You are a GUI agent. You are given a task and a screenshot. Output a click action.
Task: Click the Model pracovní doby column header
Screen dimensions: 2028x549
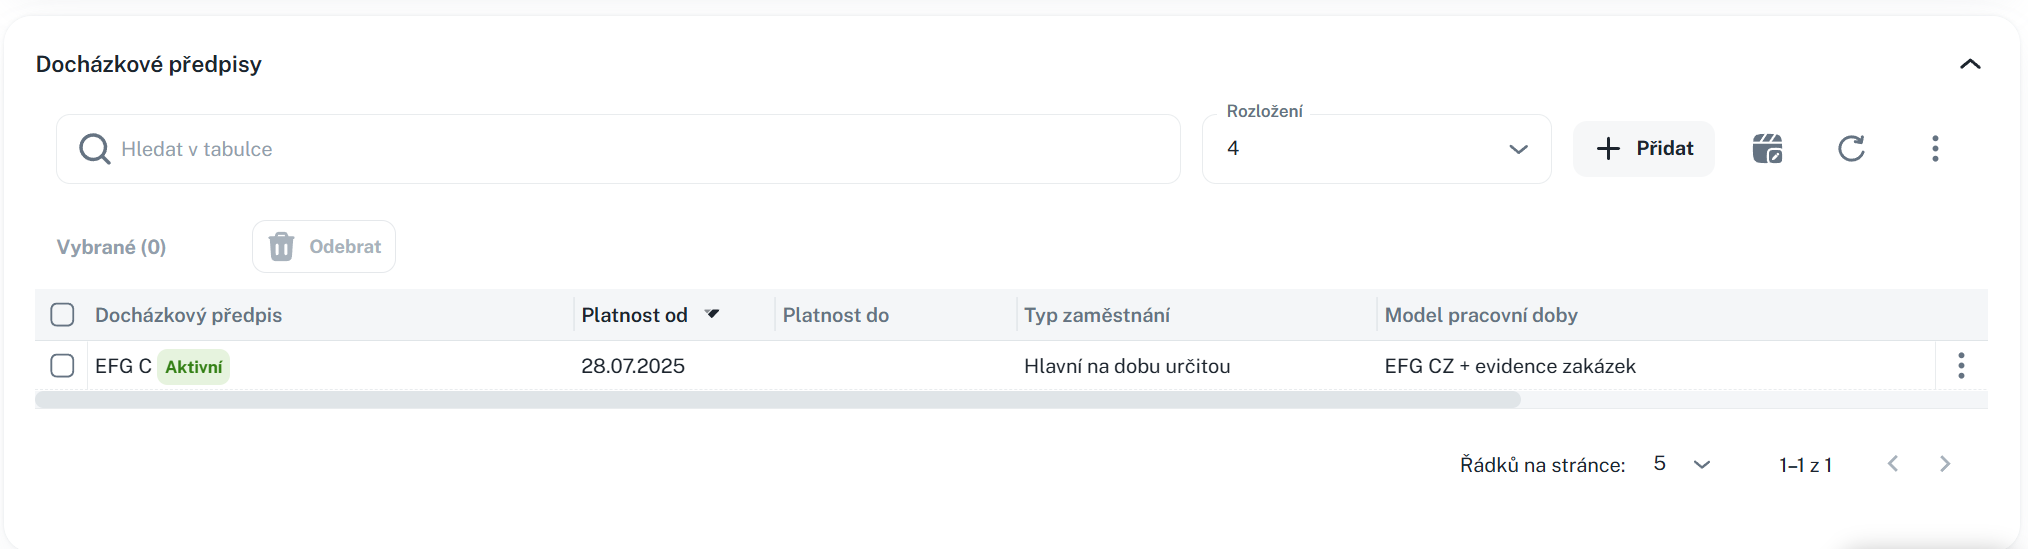1480,315
